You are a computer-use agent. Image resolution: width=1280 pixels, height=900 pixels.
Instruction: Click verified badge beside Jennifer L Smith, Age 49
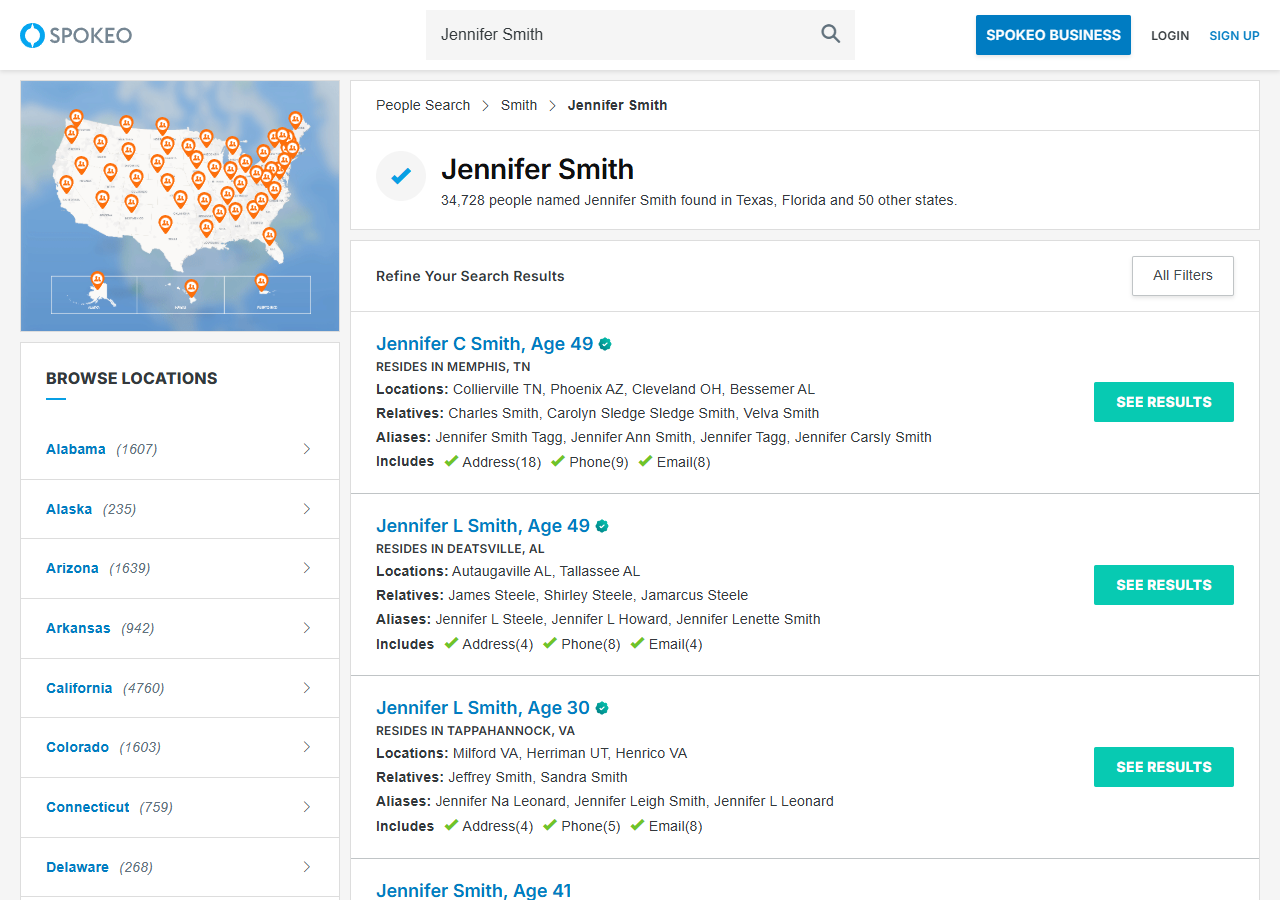pyautogui.click(x=602, y=526)
